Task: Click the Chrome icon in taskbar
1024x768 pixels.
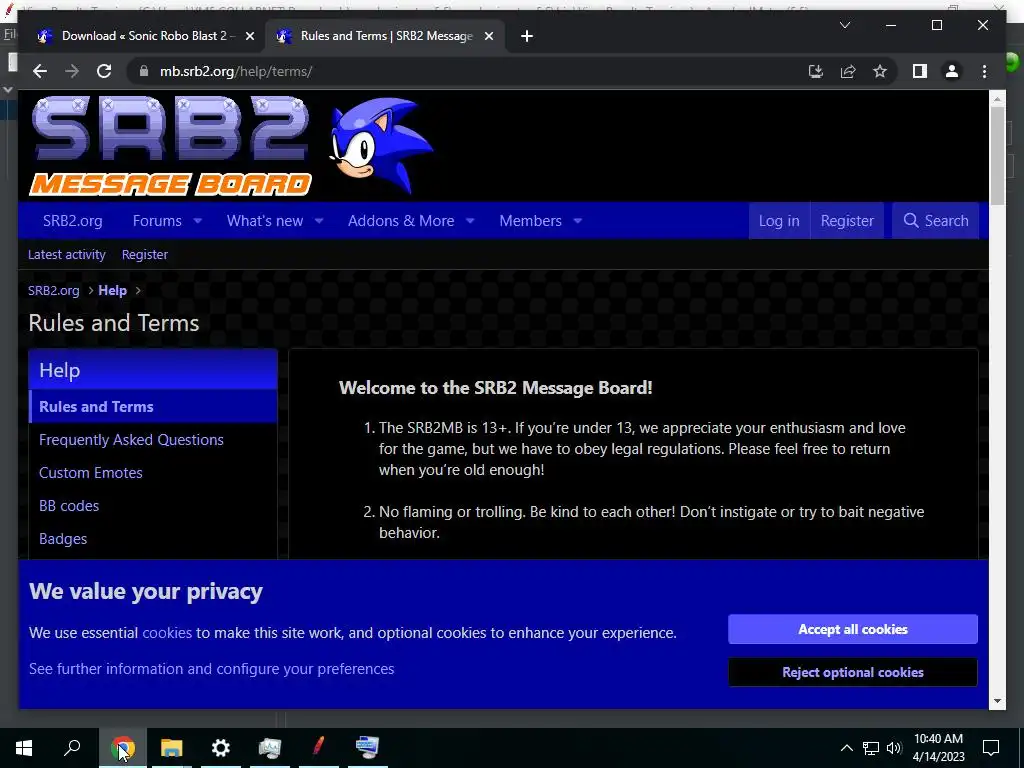Action: click(122, 748)
